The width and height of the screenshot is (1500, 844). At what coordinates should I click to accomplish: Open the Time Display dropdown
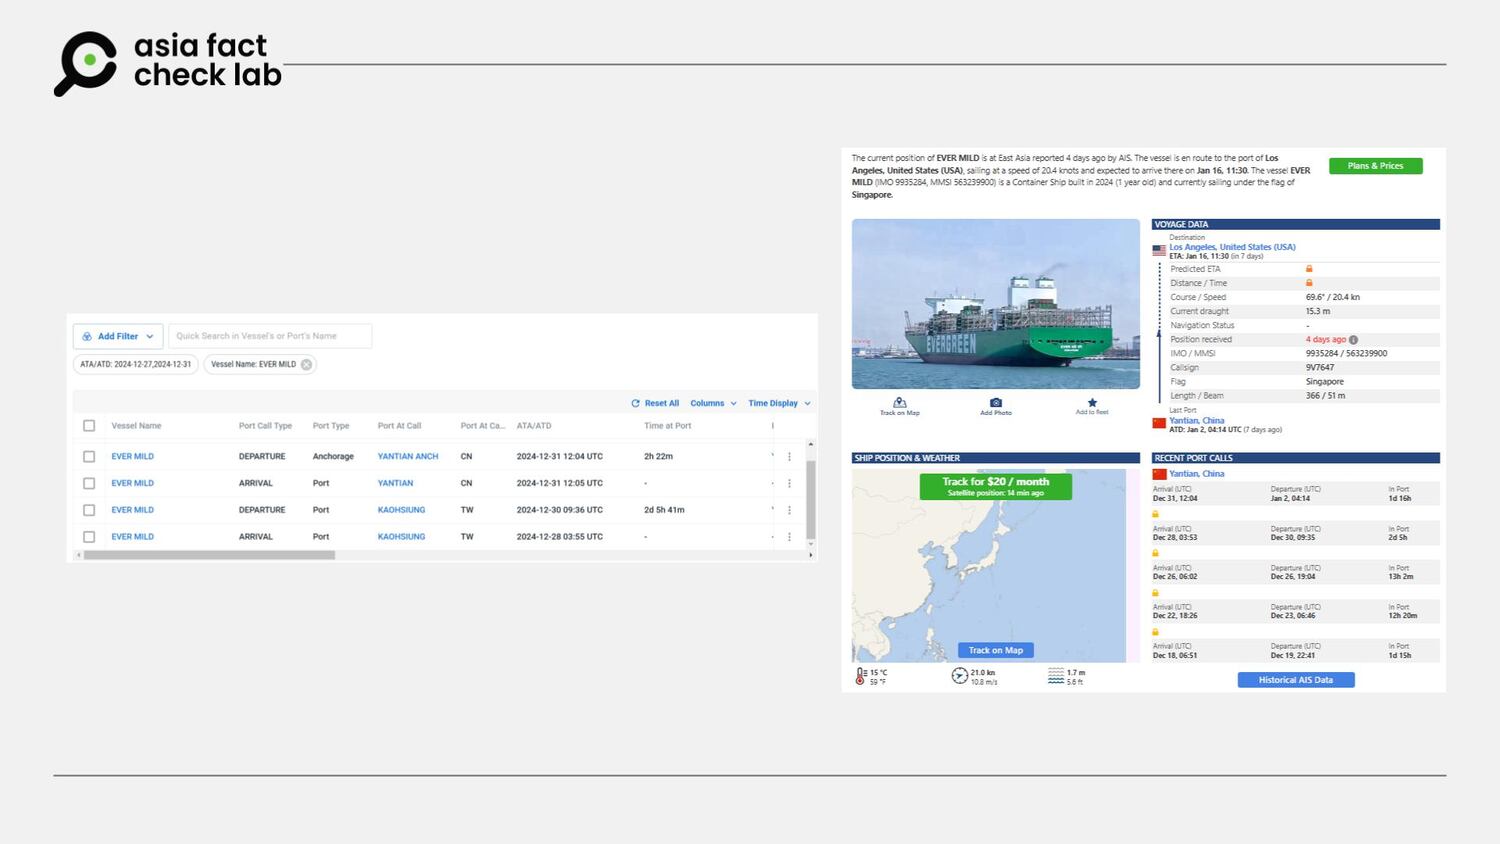tap(779, 403)
